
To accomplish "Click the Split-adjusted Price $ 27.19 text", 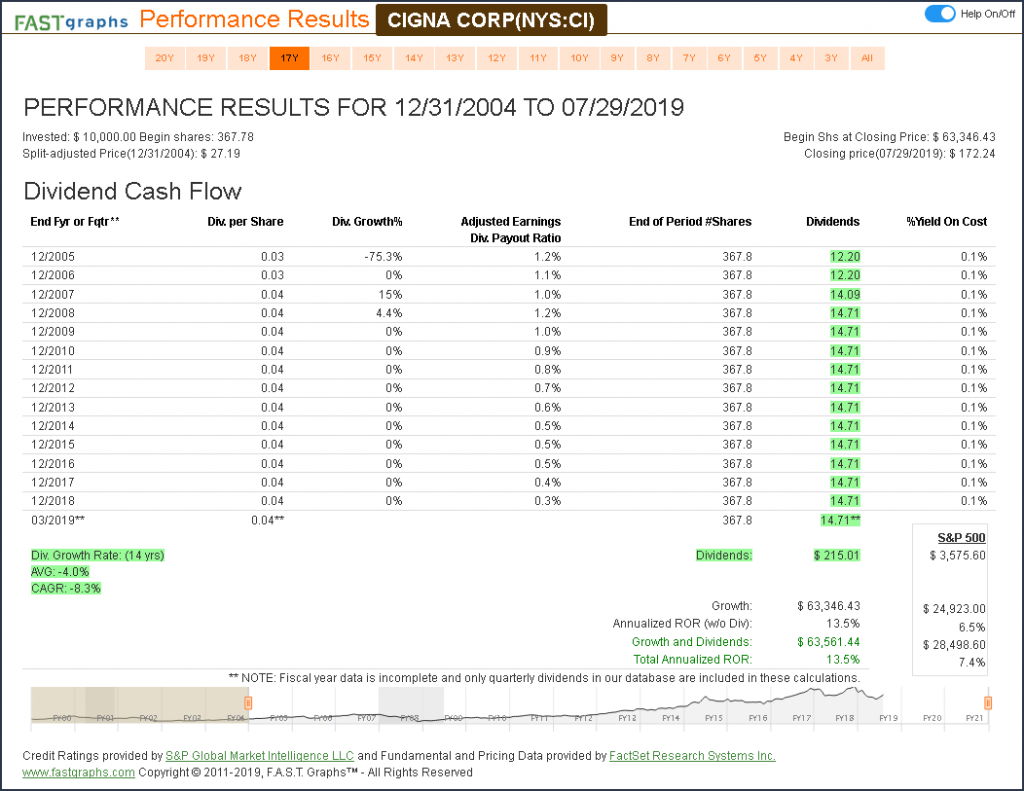I will click(x=131, y=153).
